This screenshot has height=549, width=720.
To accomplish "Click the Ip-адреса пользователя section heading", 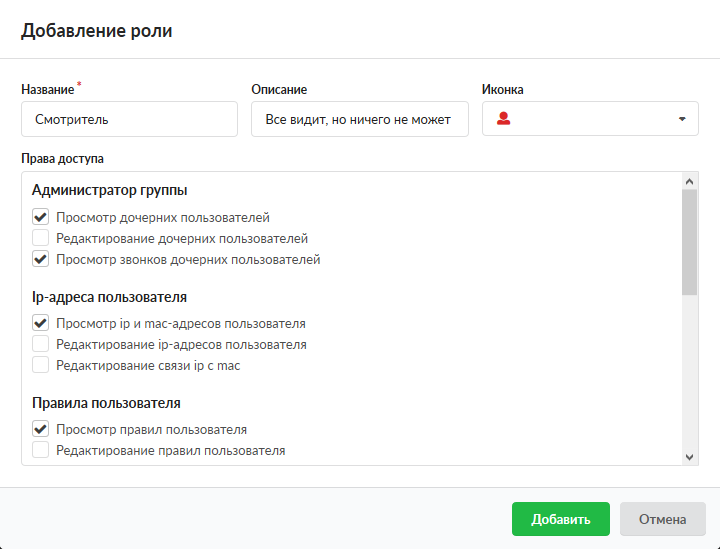I will (x=110, y=297).
